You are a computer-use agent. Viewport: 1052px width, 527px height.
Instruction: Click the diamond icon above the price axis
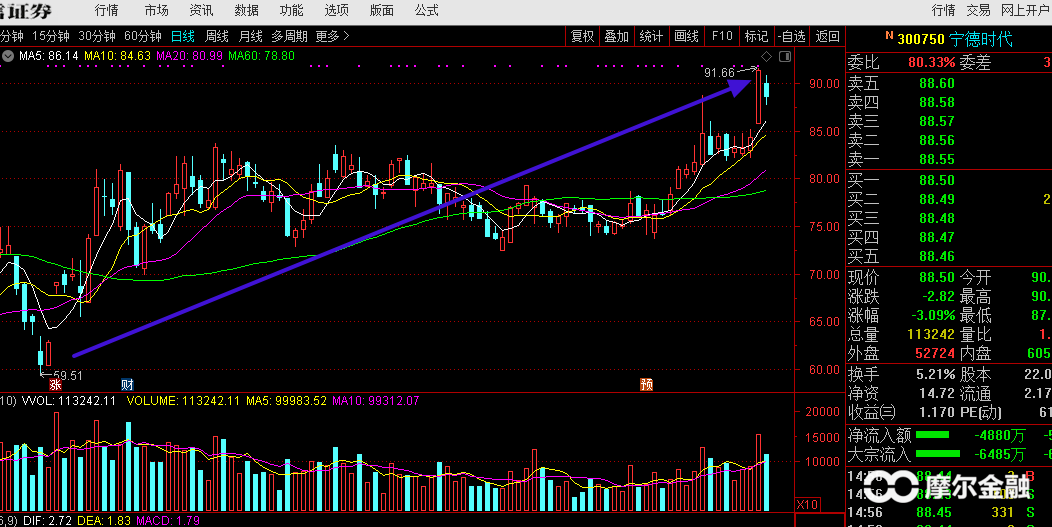point(766,55)
